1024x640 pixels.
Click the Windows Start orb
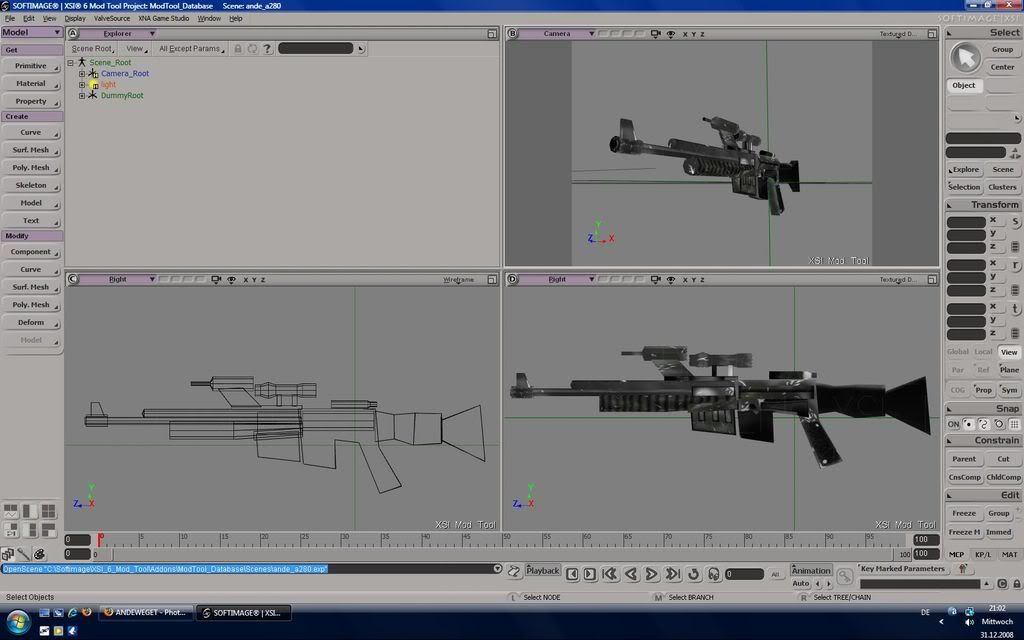[18, 622]
